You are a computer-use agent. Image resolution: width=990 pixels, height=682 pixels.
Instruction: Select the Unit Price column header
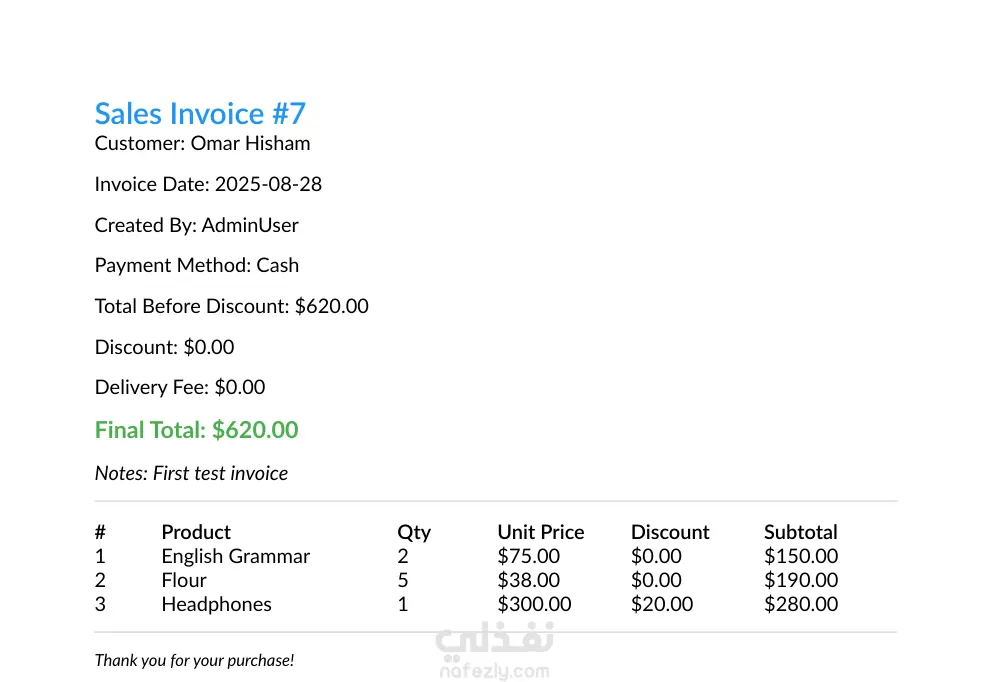click(540, 532)
